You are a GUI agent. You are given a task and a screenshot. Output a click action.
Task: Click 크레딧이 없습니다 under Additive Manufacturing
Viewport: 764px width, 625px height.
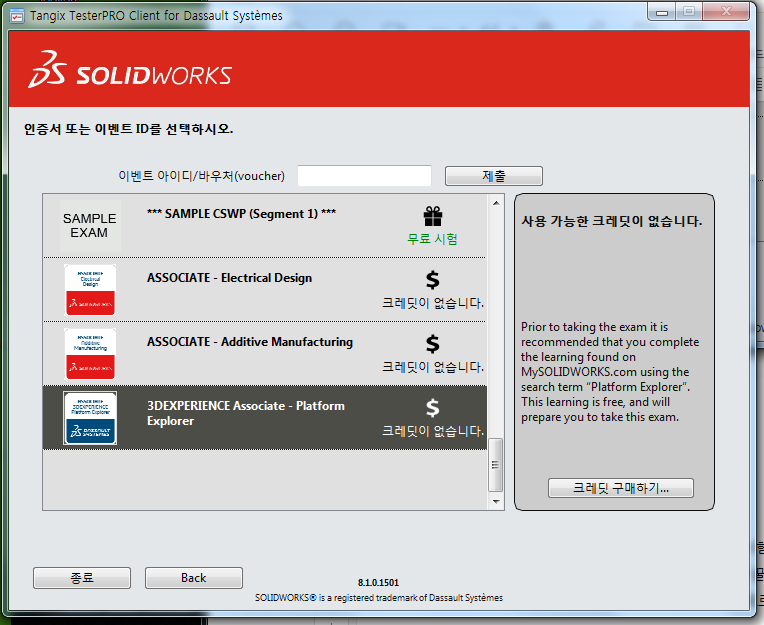(433, 367)
